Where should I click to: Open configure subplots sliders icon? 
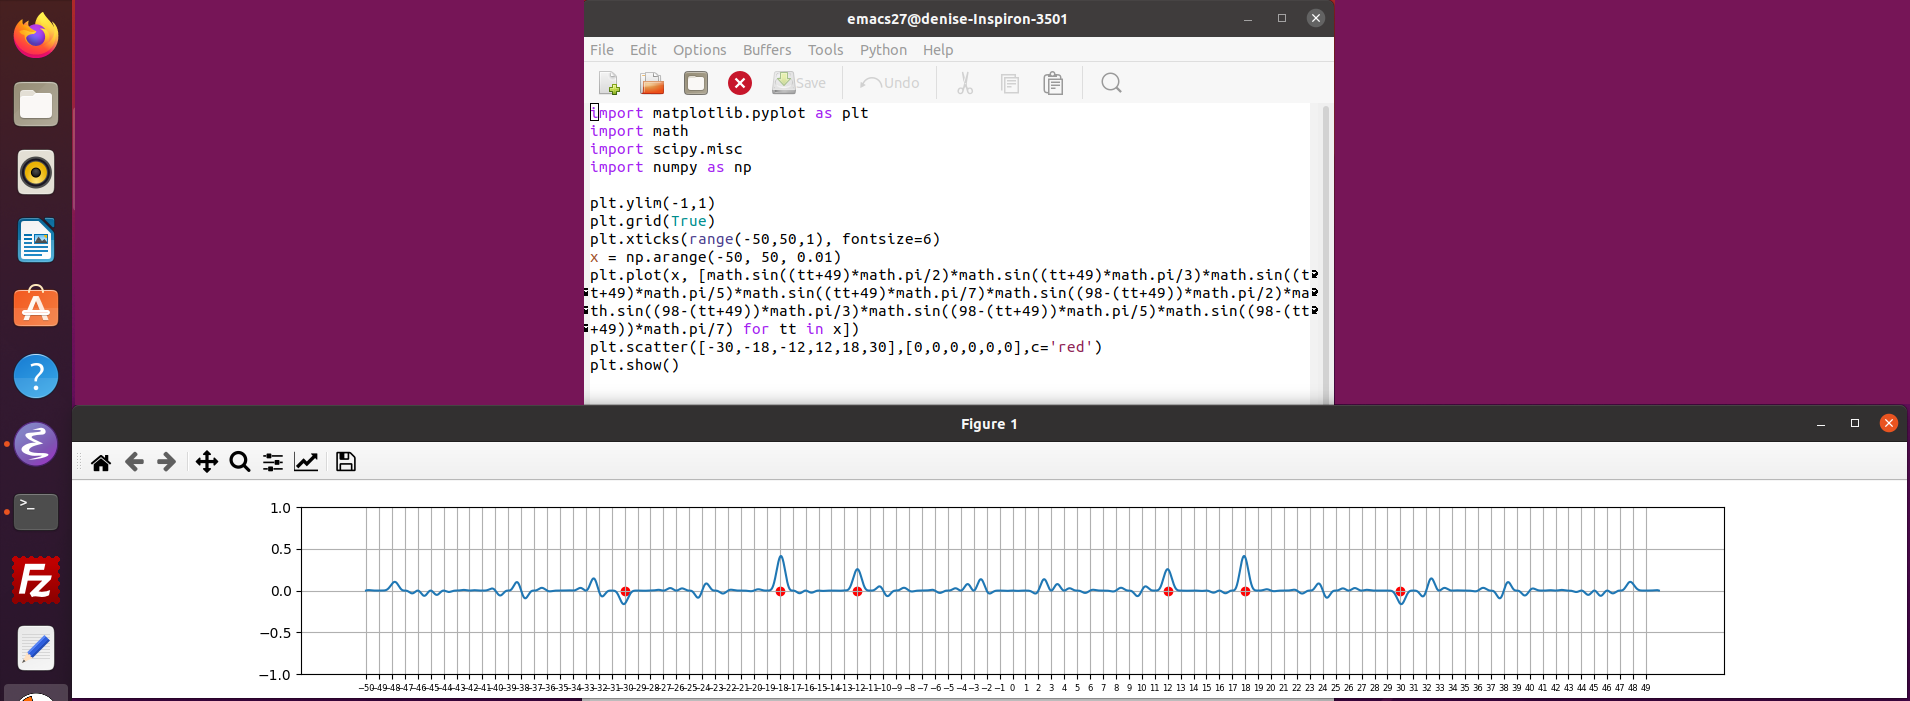[x=273, y=462]
